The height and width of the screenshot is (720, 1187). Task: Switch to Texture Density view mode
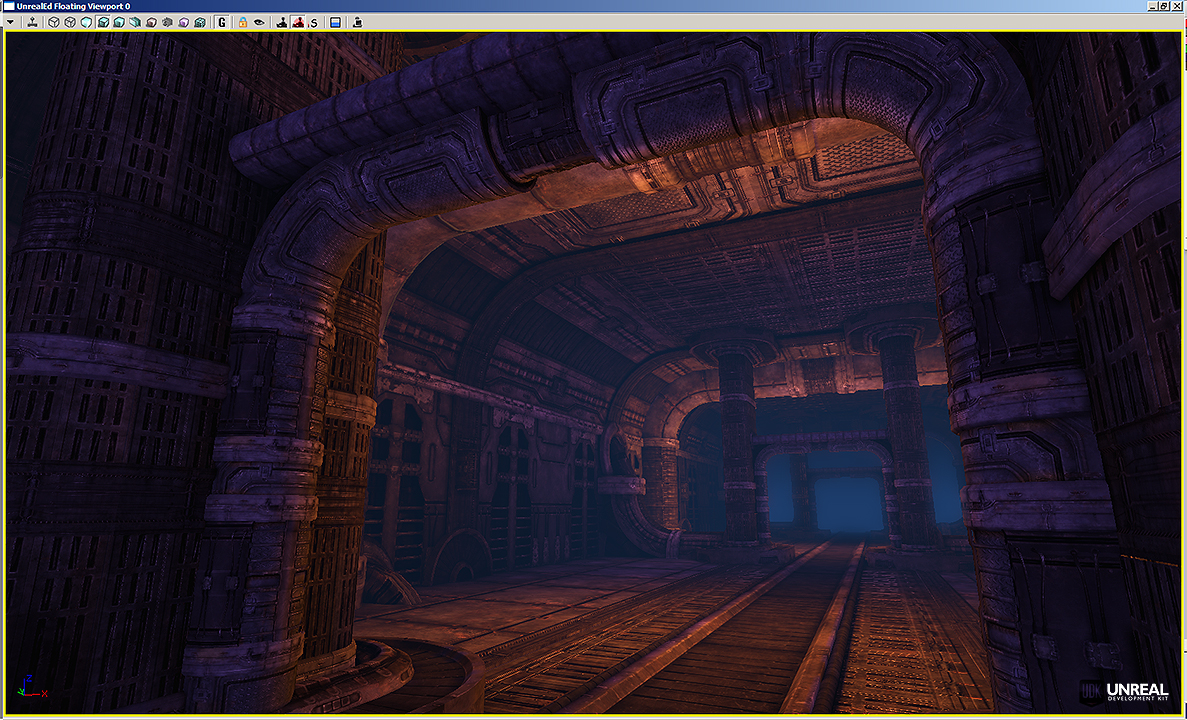point(167,22)
